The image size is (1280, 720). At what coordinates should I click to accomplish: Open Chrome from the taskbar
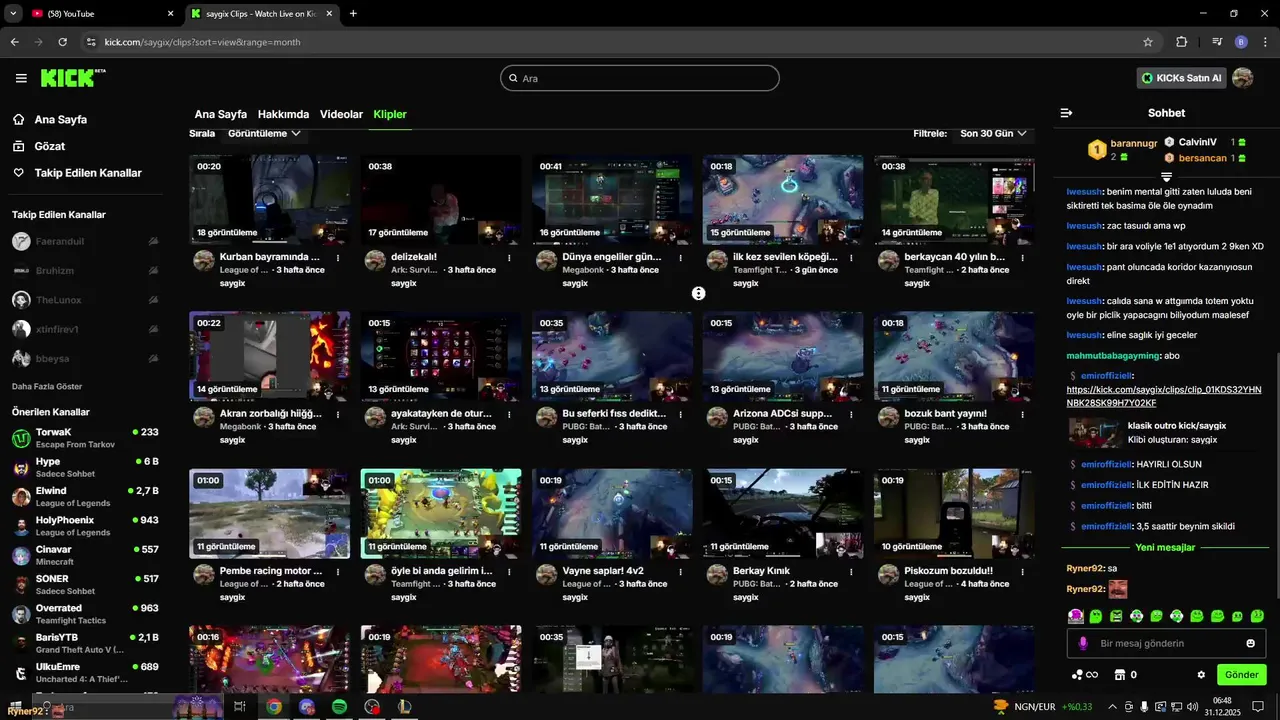[273, 706]
